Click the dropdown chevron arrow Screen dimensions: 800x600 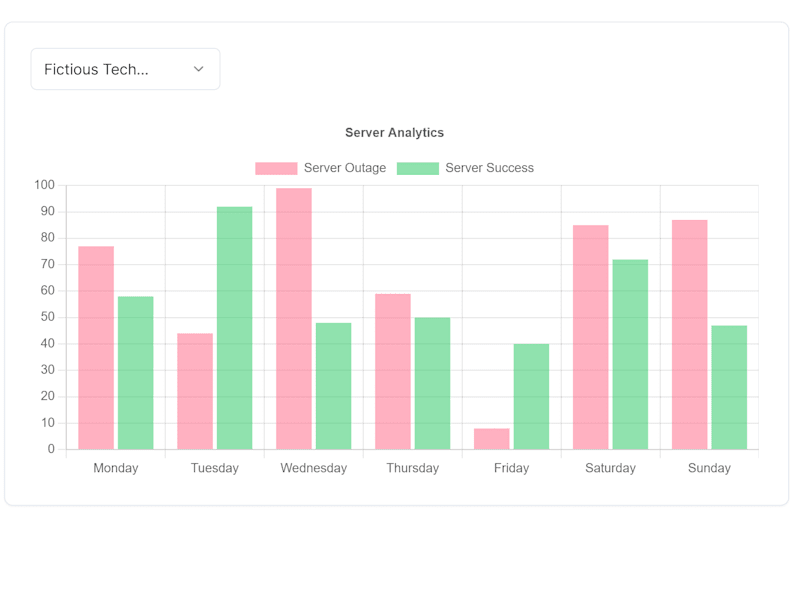[x=198, y=69]
